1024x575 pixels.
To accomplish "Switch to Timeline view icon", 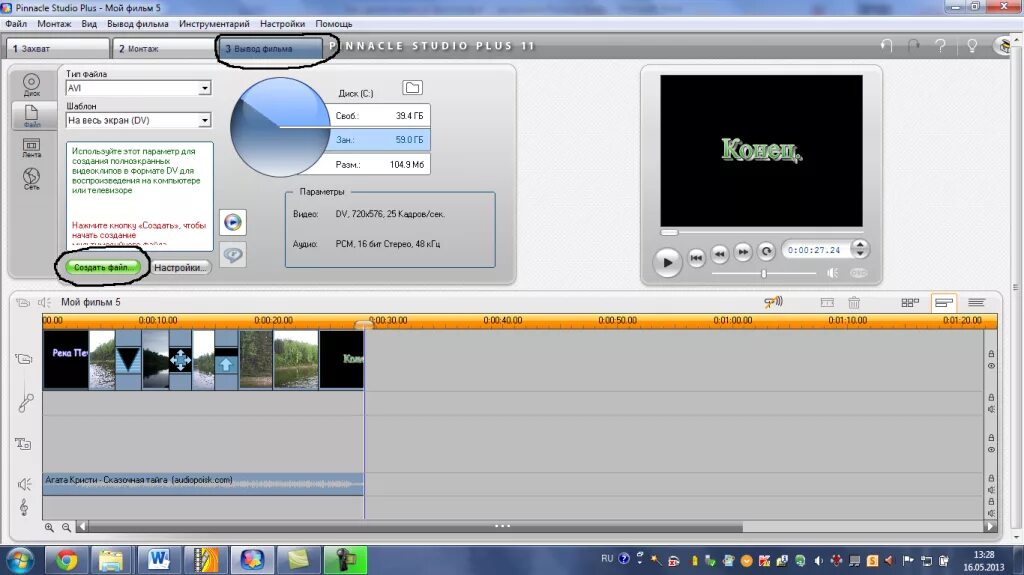I will click(944, 303).
